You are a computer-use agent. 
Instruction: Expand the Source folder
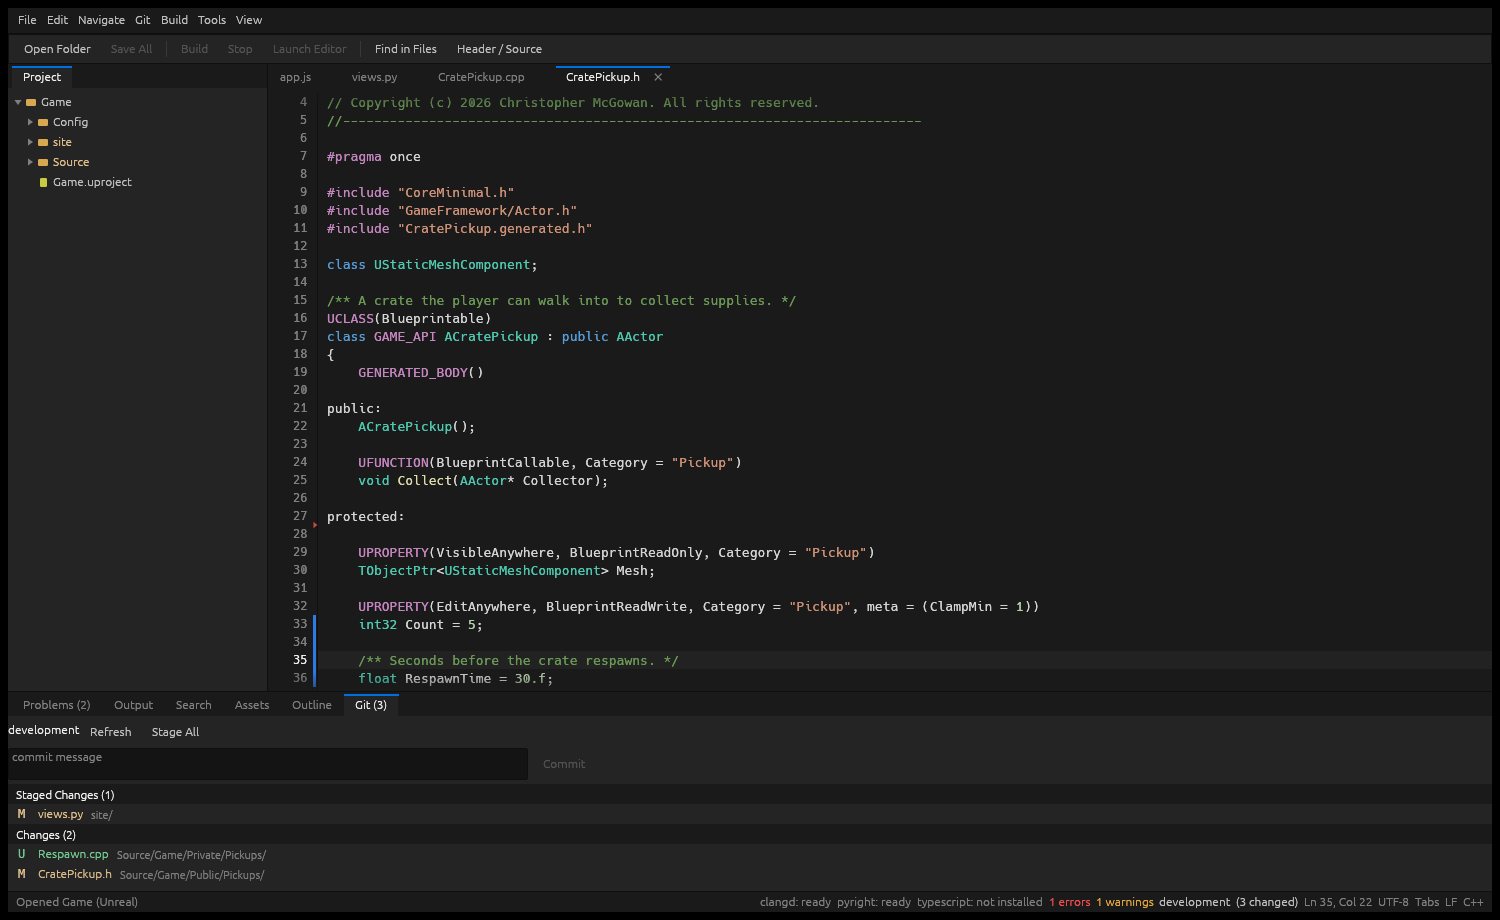tap(30, 162)
